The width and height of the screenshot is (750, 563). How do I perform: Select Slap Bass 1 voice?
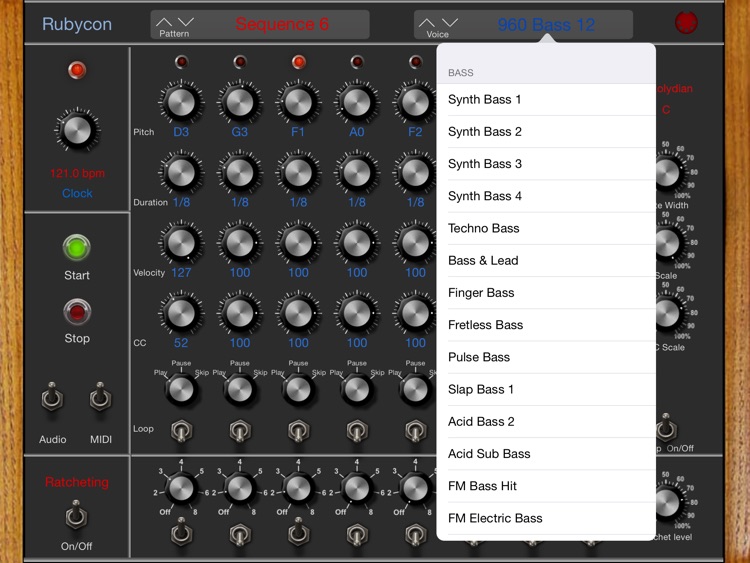546,389
